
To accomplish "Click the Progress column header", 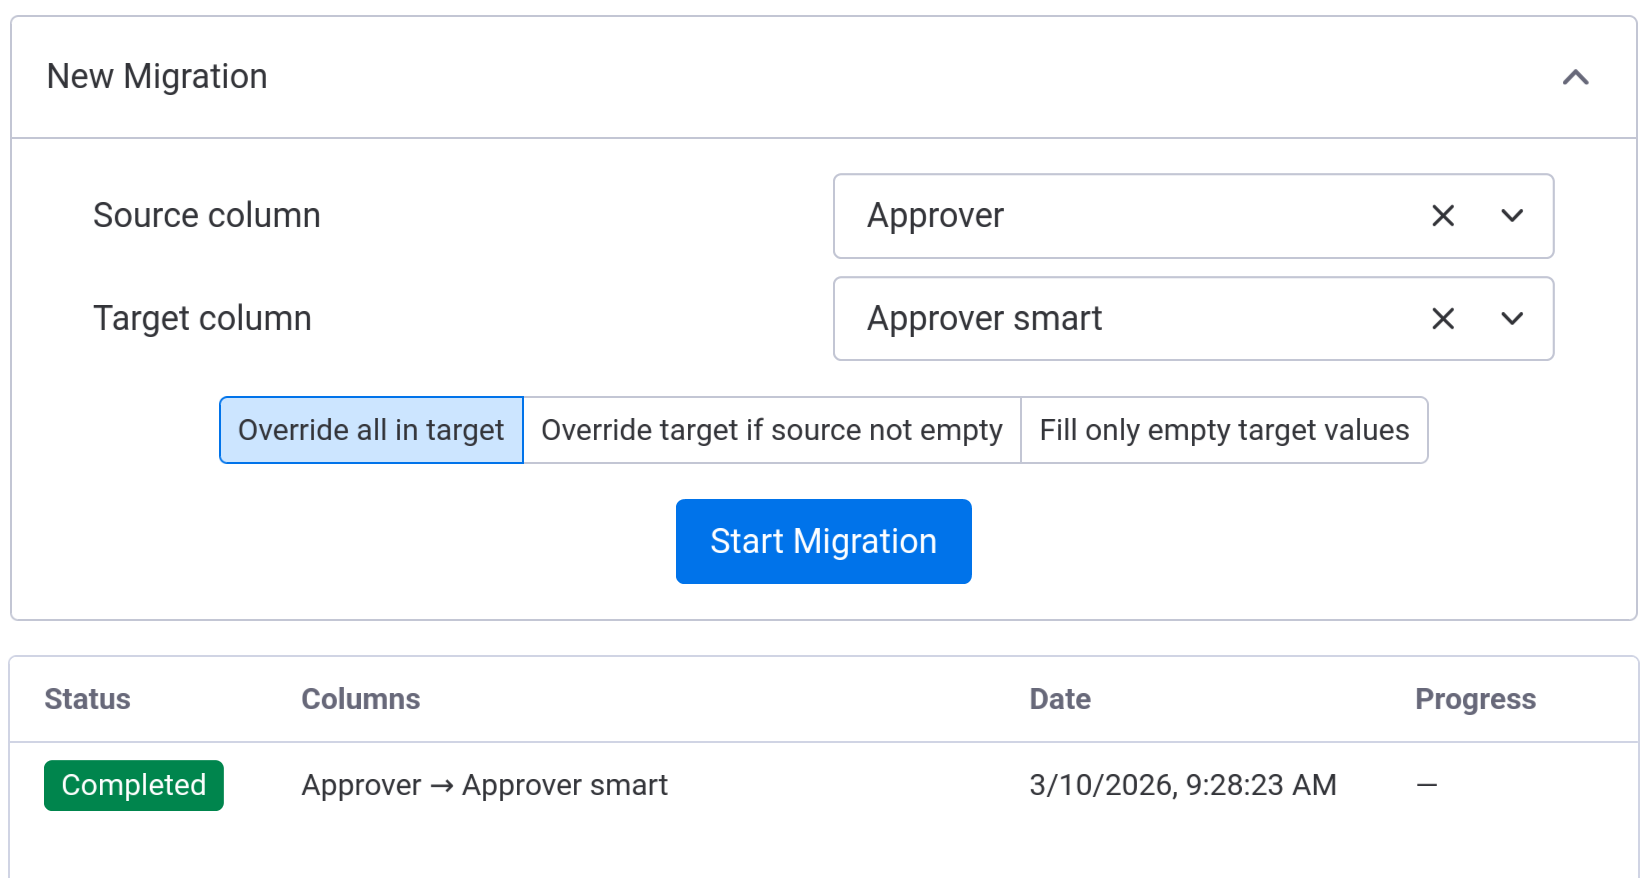I will click(1475, 699).
